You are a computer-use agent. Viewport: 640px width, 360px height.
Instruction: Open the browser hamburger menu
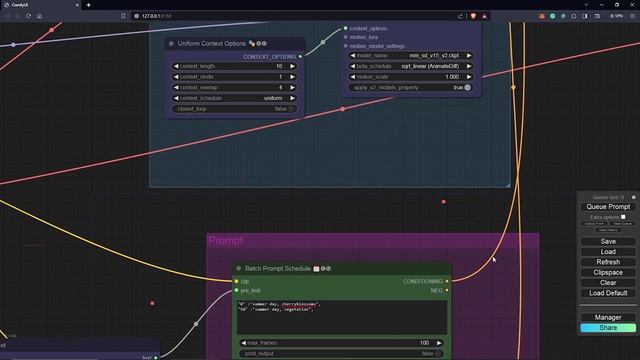[x=632, y=16]
